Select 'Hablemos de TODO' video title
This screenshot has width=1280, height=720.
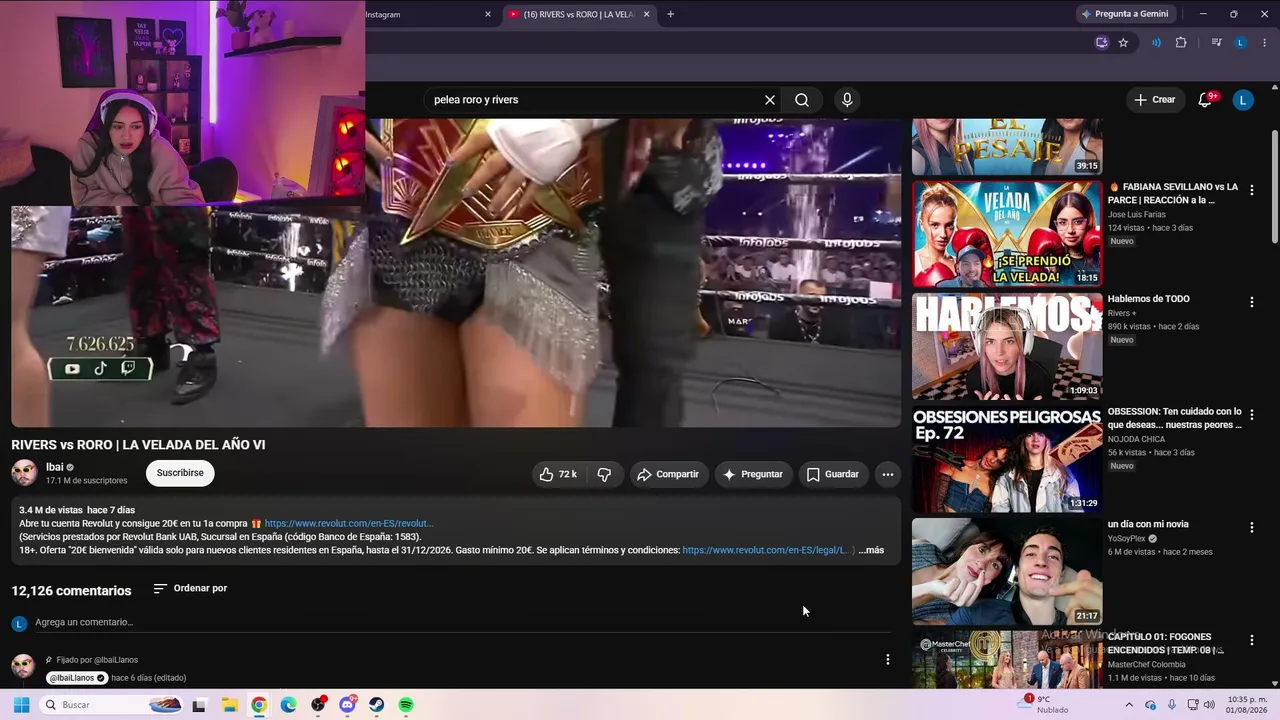(x=1148, y=299)
